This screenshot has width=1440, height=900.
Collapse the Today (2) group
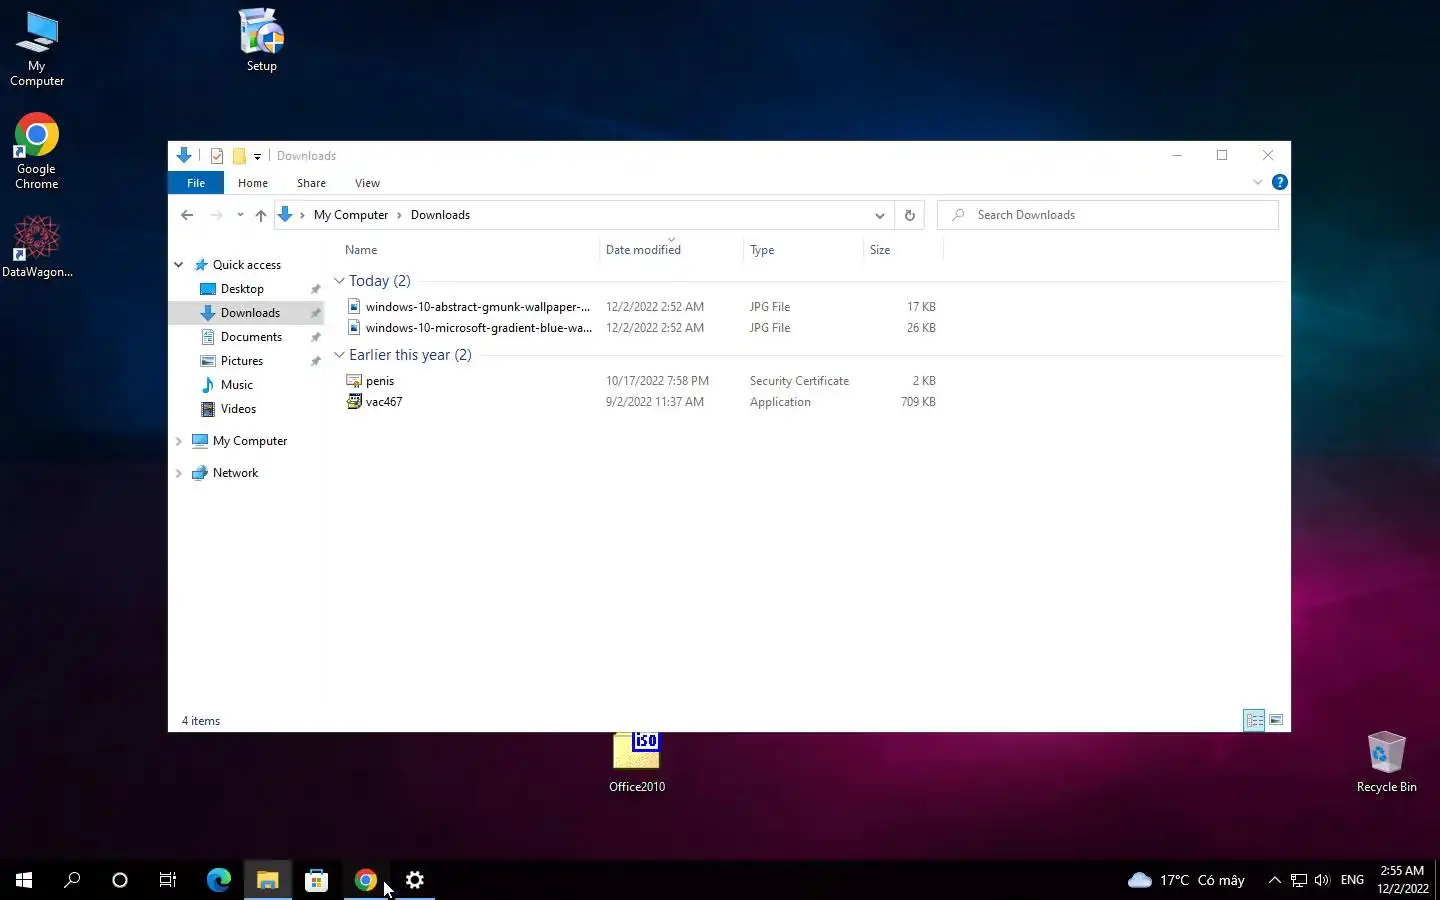point(339,281)
